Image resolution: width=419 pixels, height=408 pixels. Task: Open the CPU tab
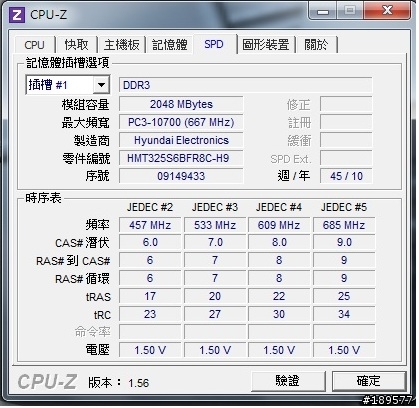pyautogui.click(x=34, y=45)
